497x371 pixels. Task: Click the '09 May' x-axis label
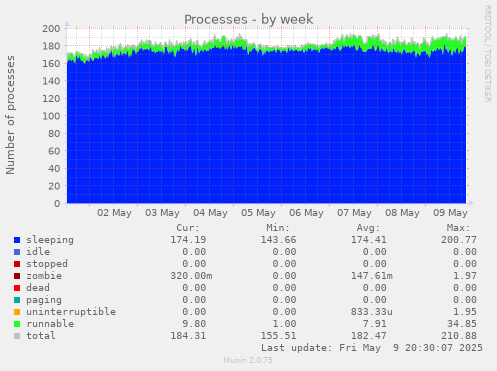(x=450, y=213)
